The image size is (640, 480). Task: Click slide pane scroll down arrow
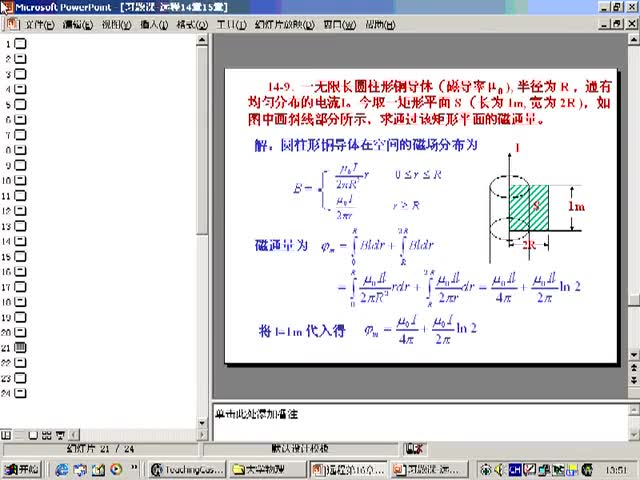click(634, 355)
